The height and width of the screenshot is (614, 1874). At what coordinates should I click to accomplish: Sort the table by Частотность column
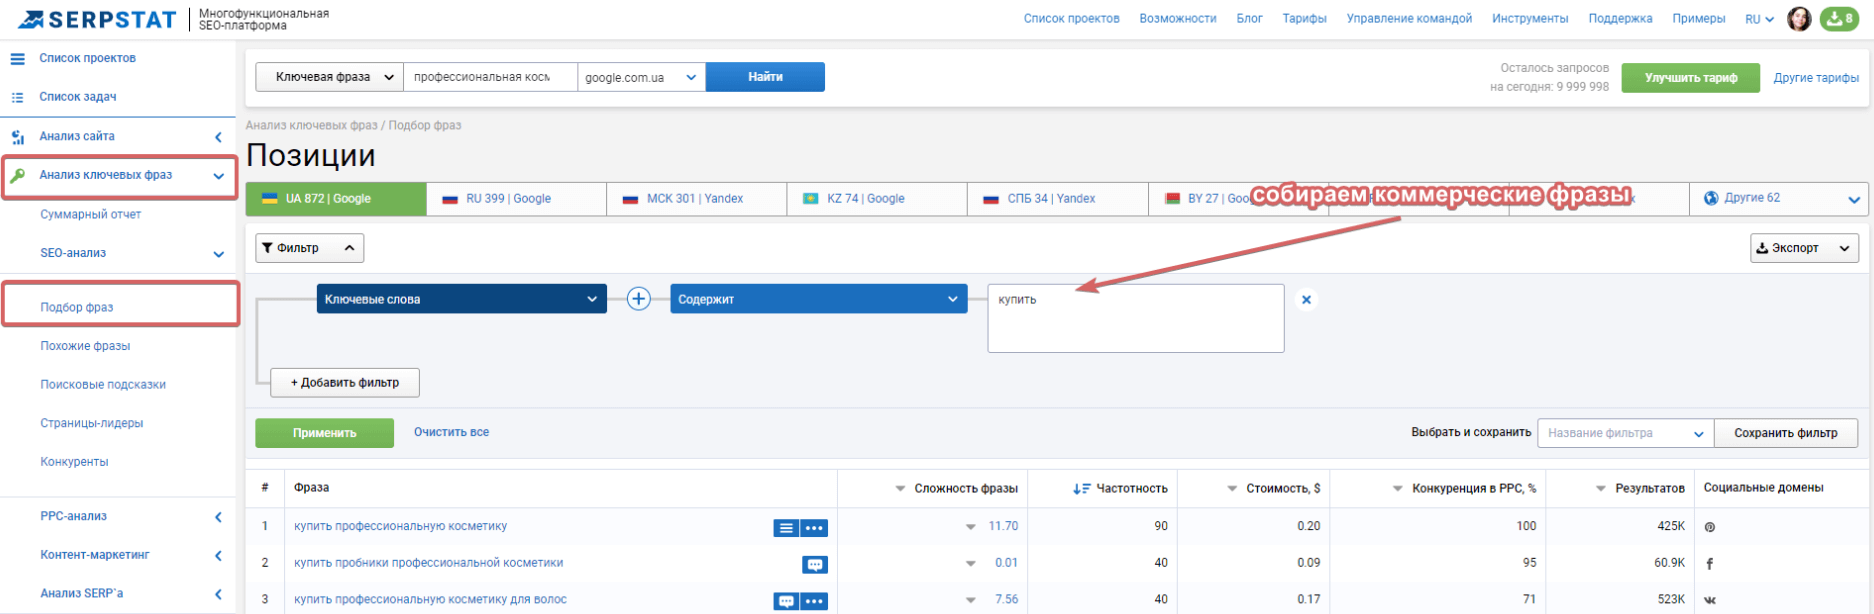pos(1121,488)
